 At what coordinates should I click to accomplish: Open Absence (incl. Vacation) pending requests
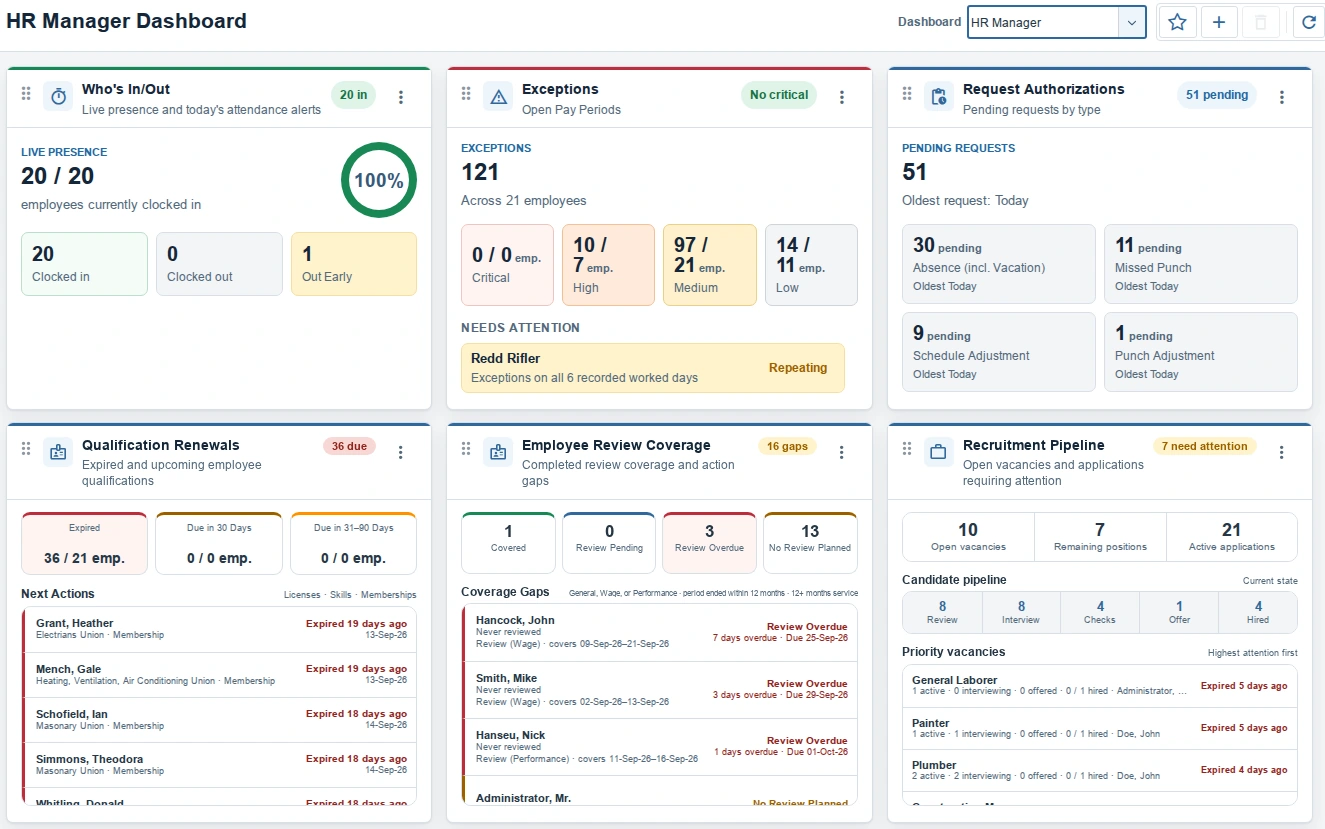tap(999, 264)
